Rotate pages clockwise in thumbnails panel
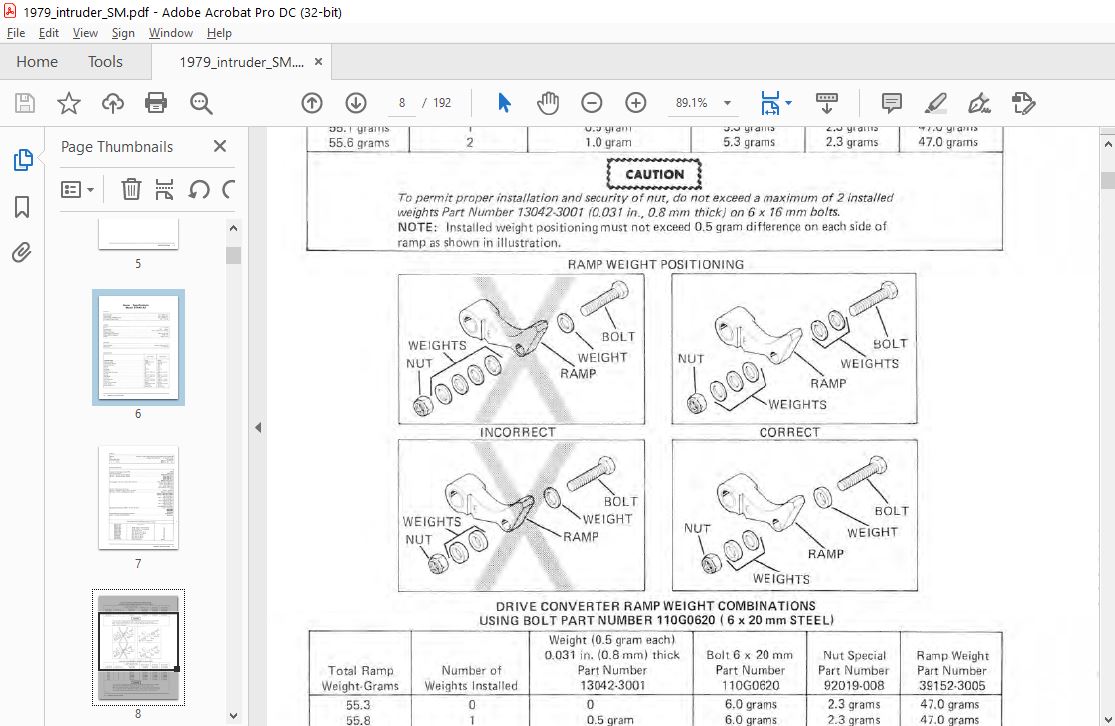 click(229, 189)
